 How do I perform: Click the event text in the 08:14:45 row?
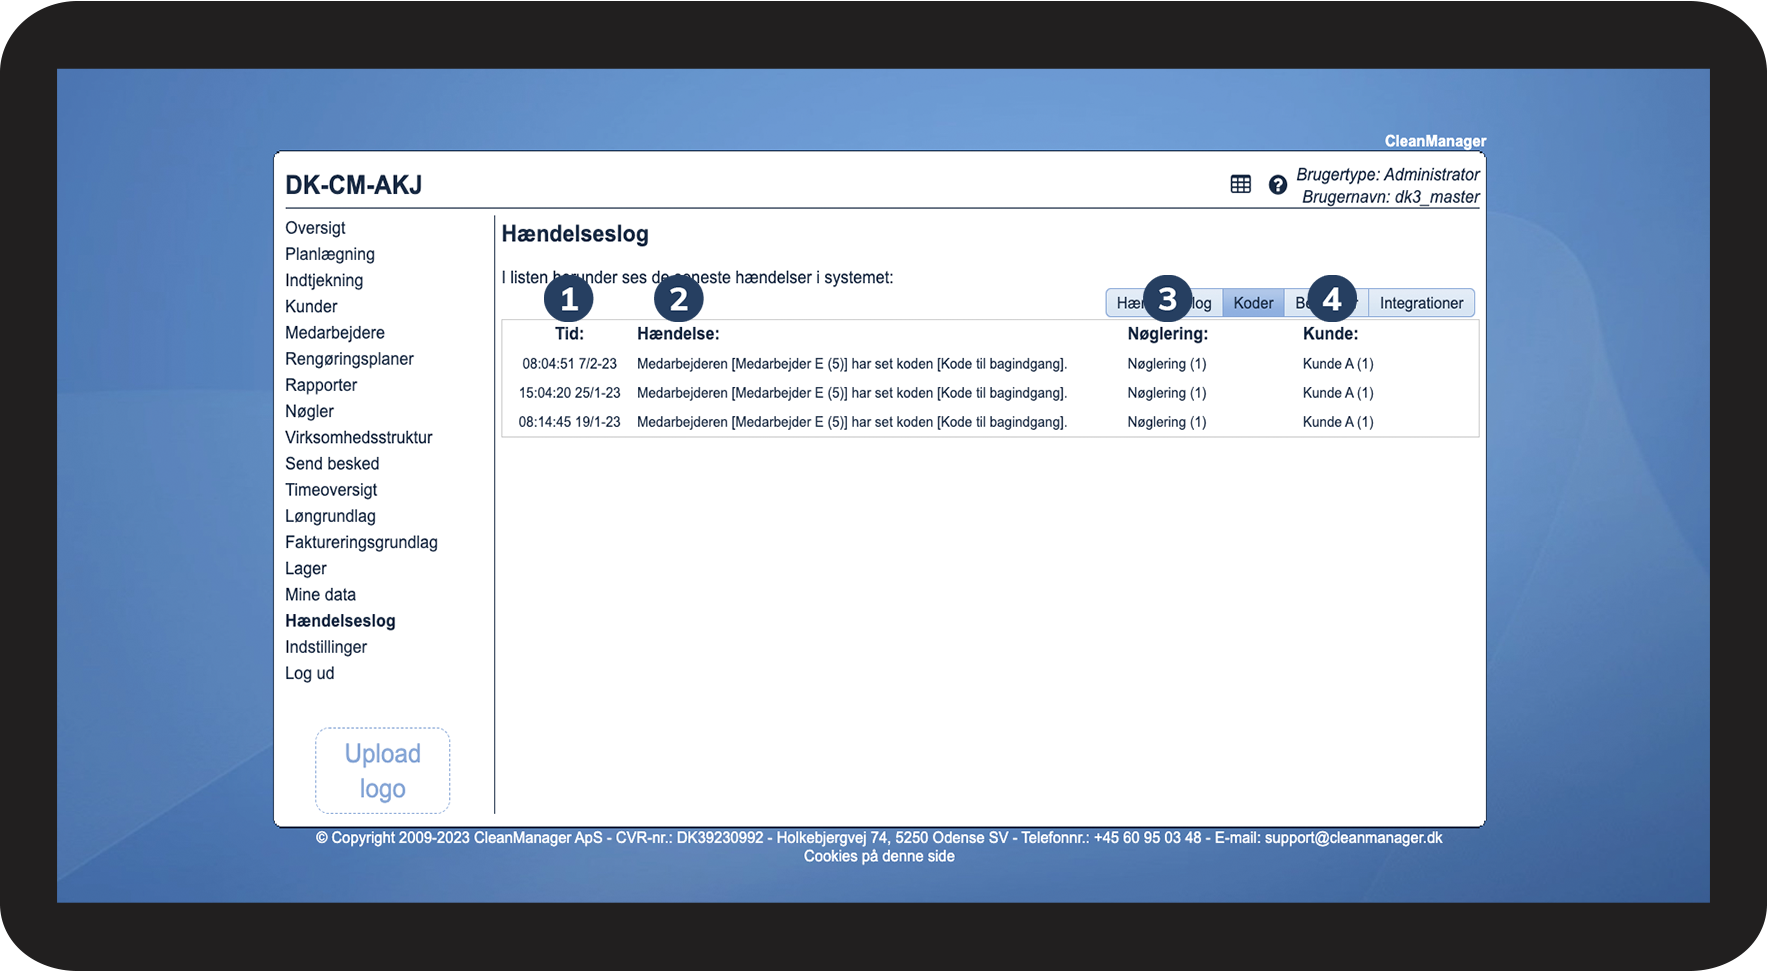852,422
